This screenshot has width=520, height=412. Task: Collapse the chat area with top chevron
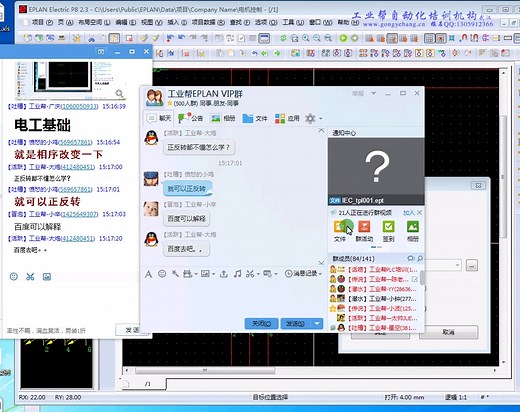321,130
